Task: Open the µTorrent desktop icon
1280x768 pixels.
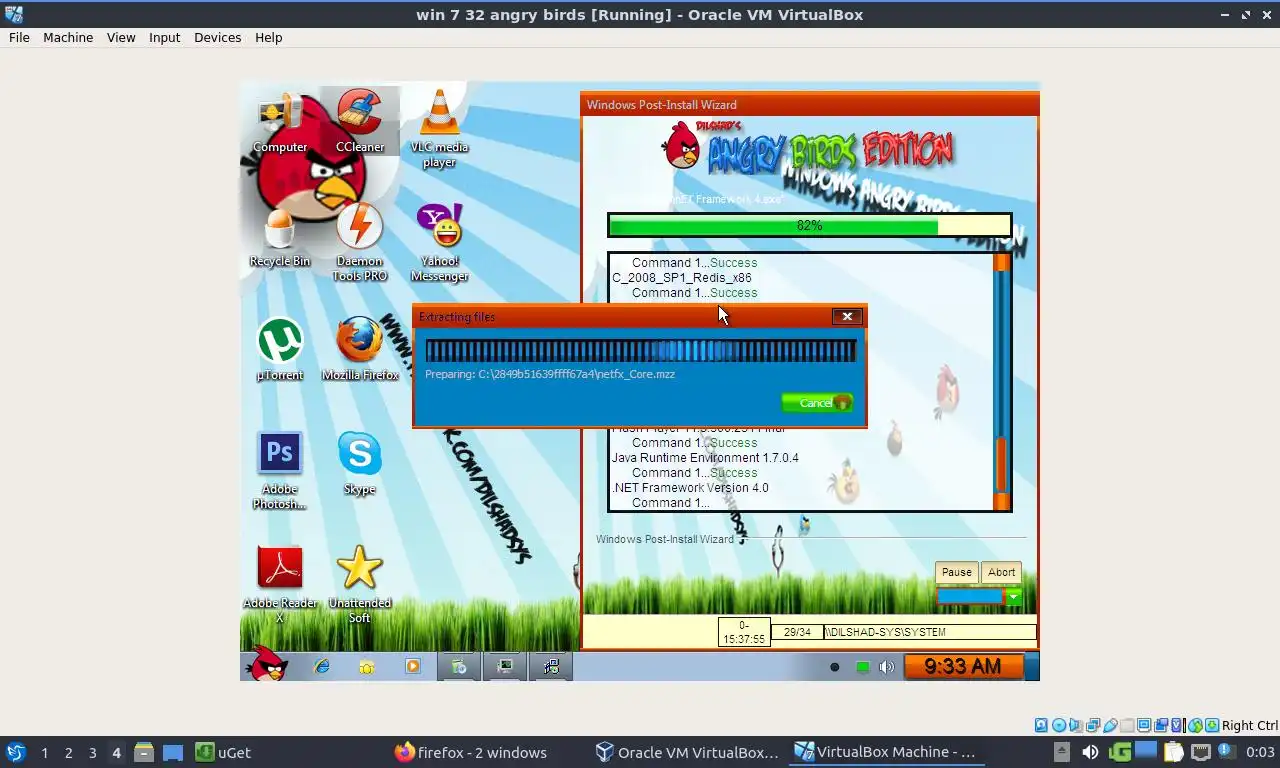Action: [x=280, y=350]
